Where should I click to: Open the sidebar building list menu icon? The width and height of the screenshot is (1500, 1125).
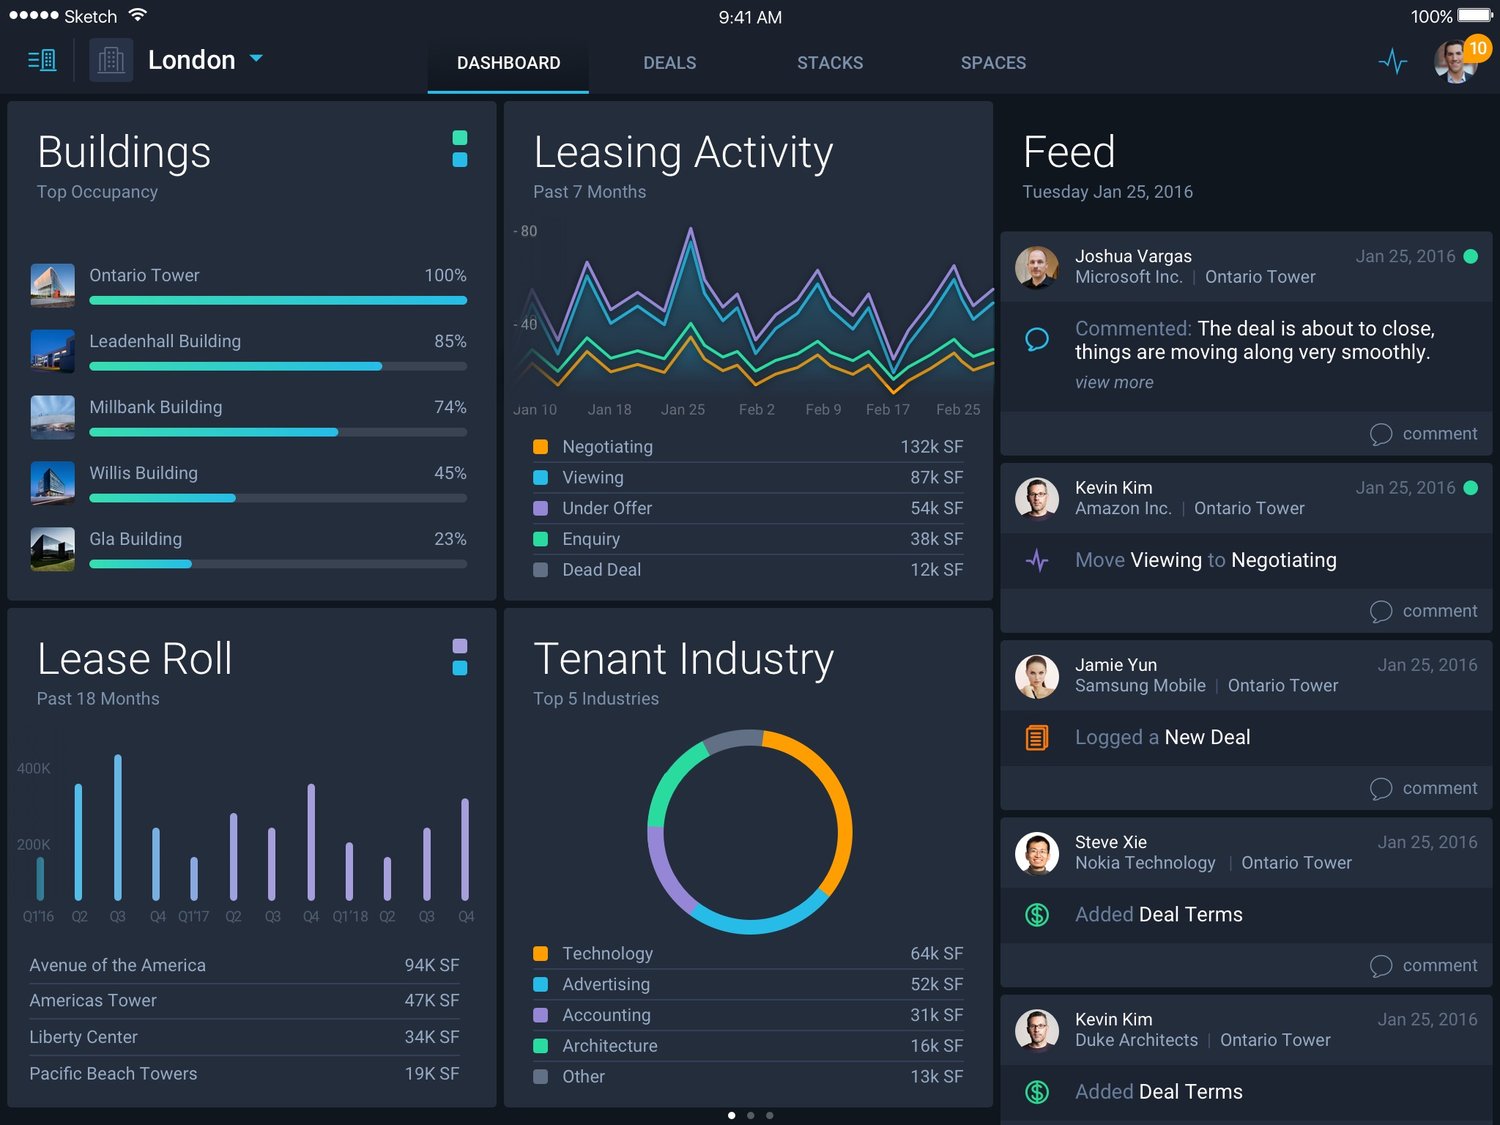[42, 61]
